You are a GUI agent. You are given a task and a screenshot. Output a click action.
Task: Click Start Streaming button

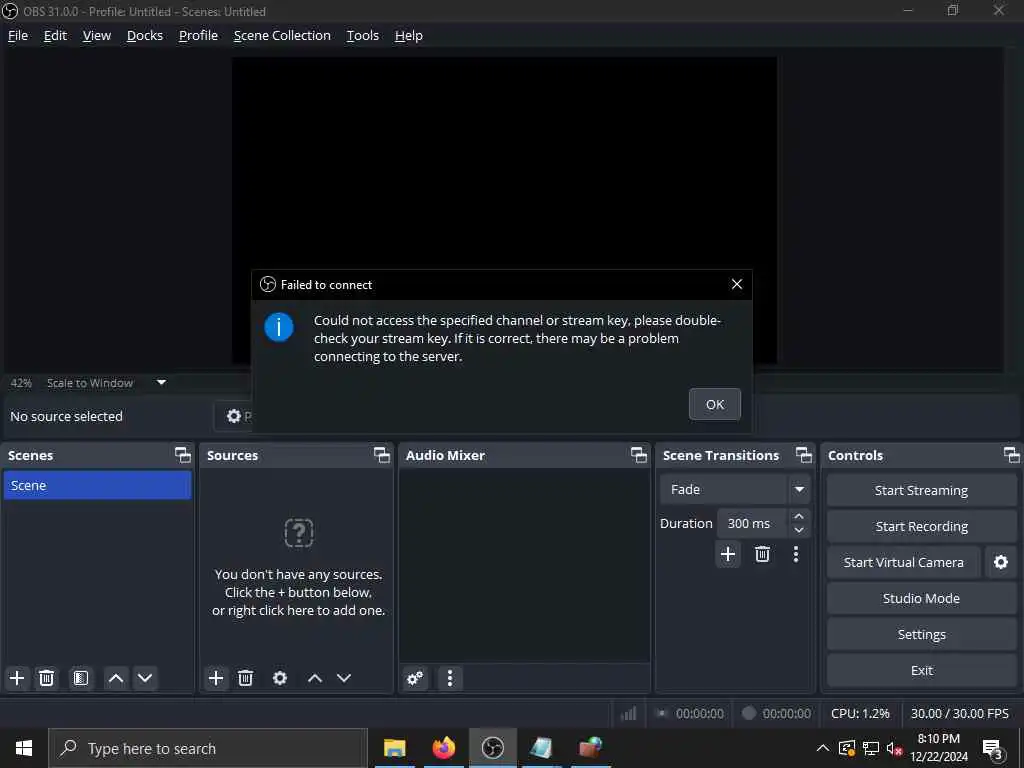[x=921, y=490]
